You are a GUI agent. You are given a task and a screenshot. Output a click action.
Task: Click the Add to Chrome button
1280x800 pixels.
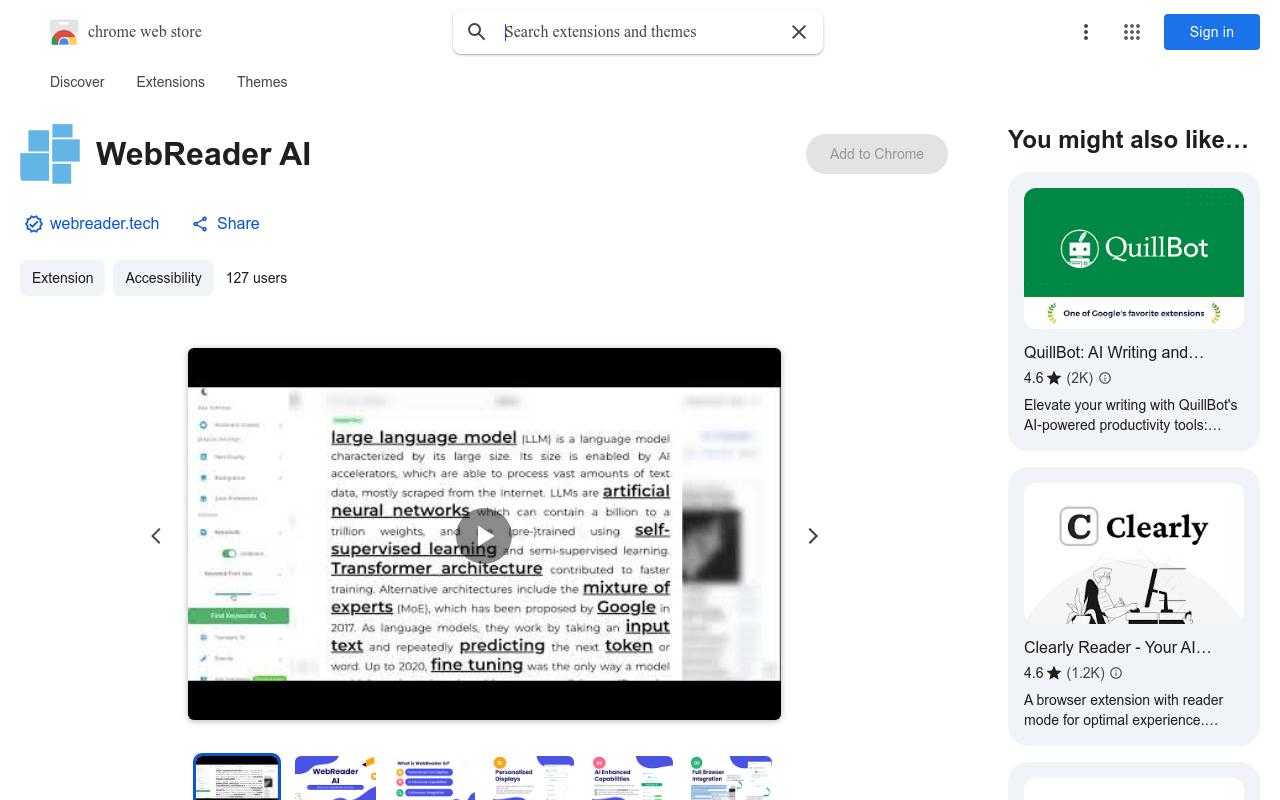pos(877,154)
